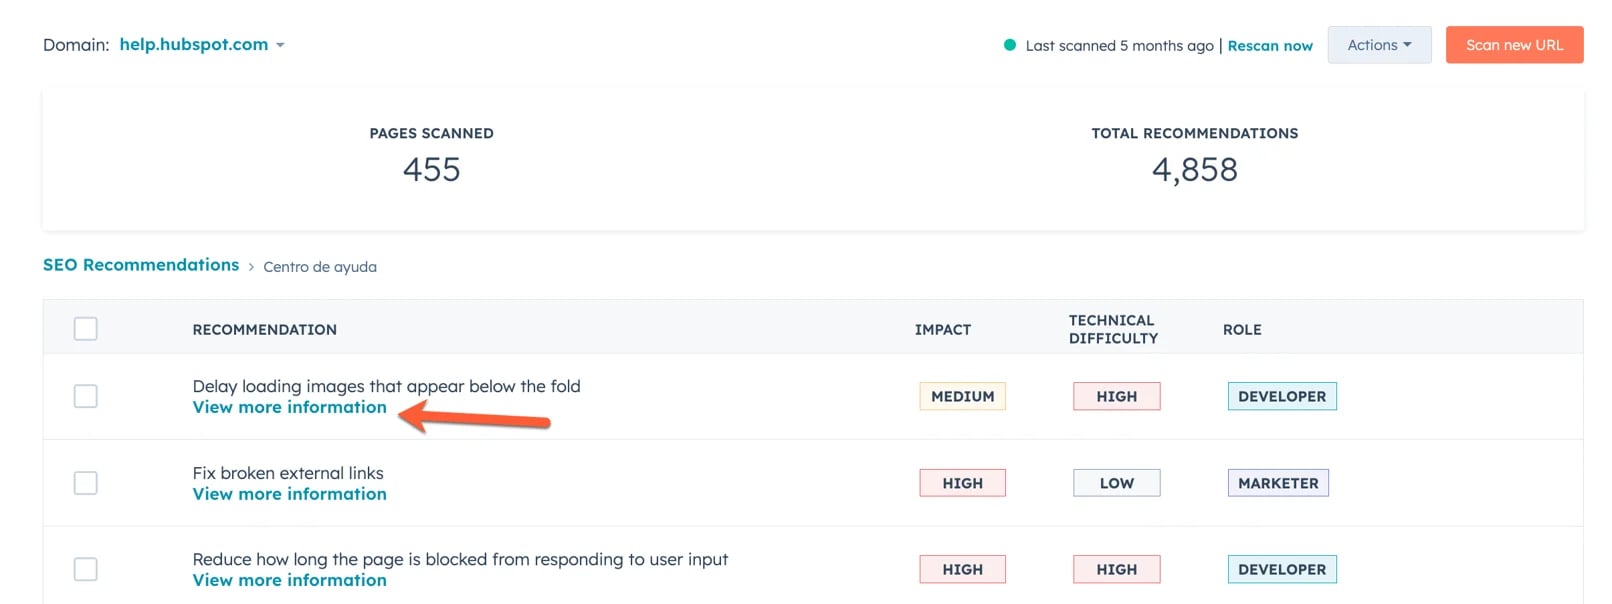Click the Rescan now link
Screen dimensions: 1612x604
[1269, 46]
